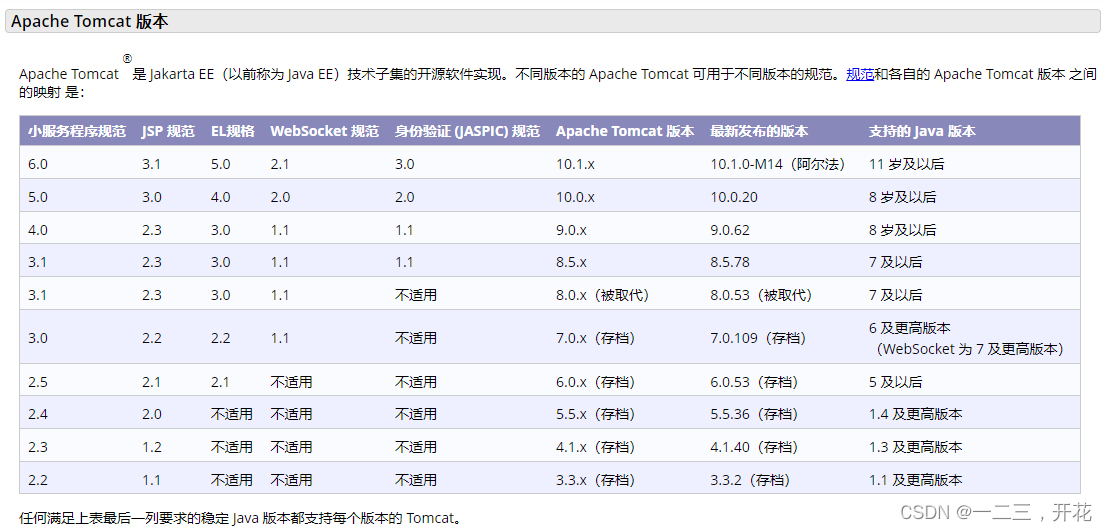This screenshot has width=1107, height=531.
Task: Select the Apache Tomcat 版本 section heading
Action: coord(90,21)
